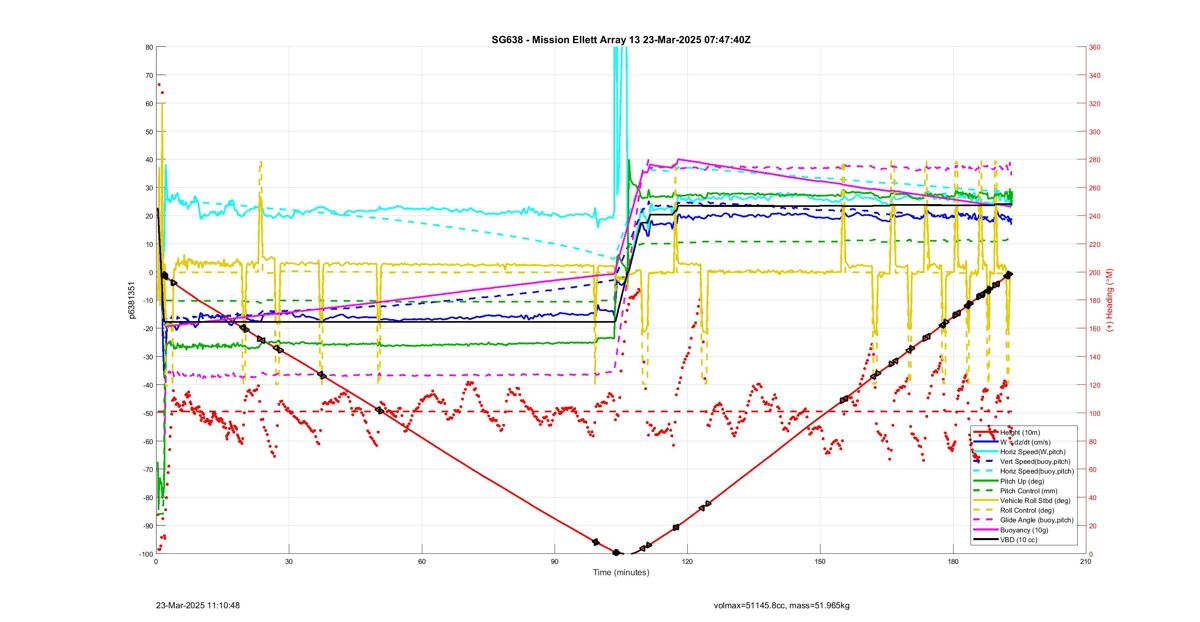Click the 70 tick on the left axis
Screen dimensions: 1200x622
[149, 75]
